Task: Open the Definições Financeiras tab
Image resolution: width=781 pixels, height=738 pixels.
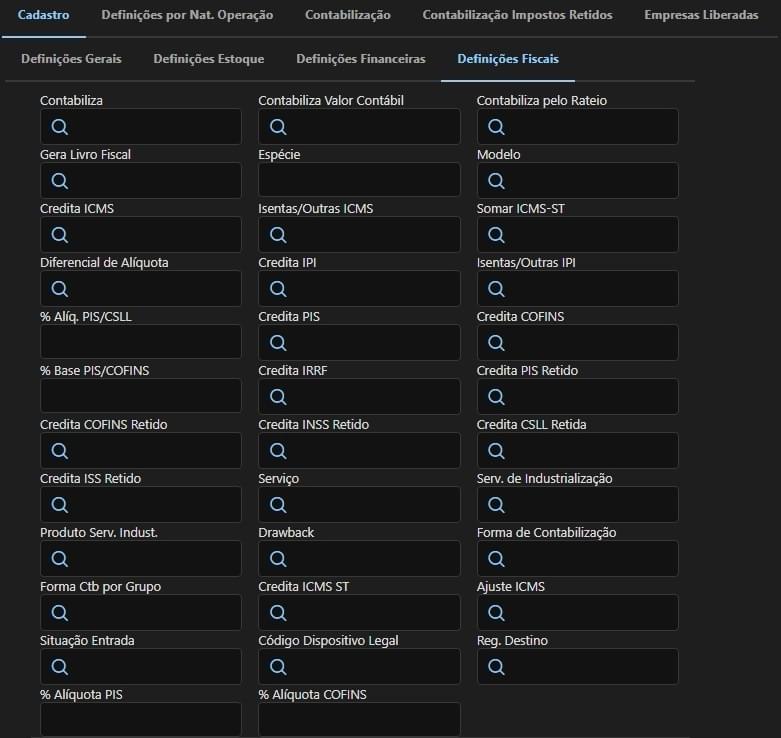Action: tap(361, 59)
